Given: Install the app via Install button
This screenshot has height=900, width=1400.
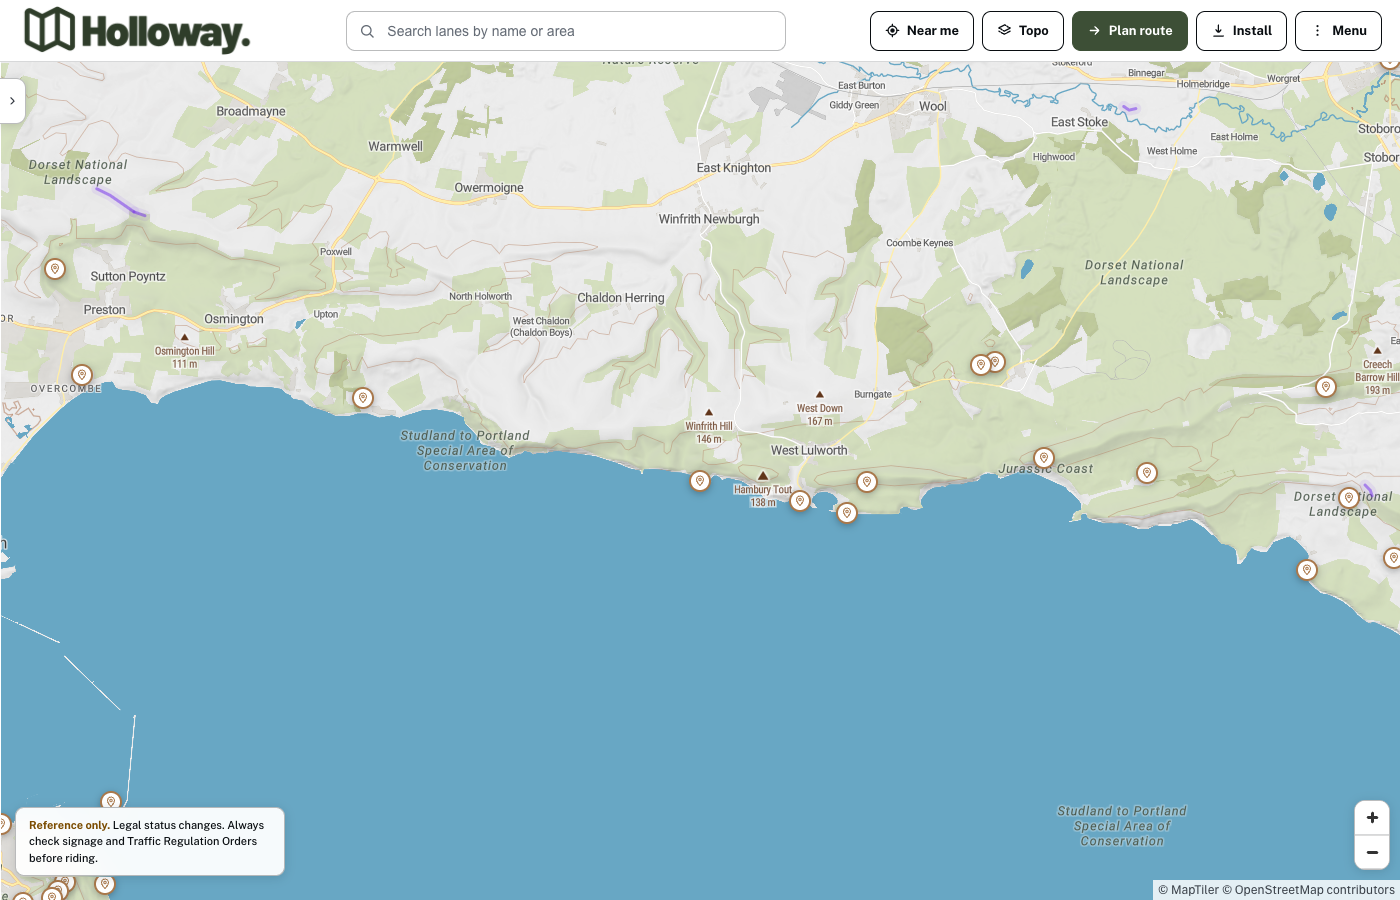Looking at the screenshot, I should [1241, 31].
